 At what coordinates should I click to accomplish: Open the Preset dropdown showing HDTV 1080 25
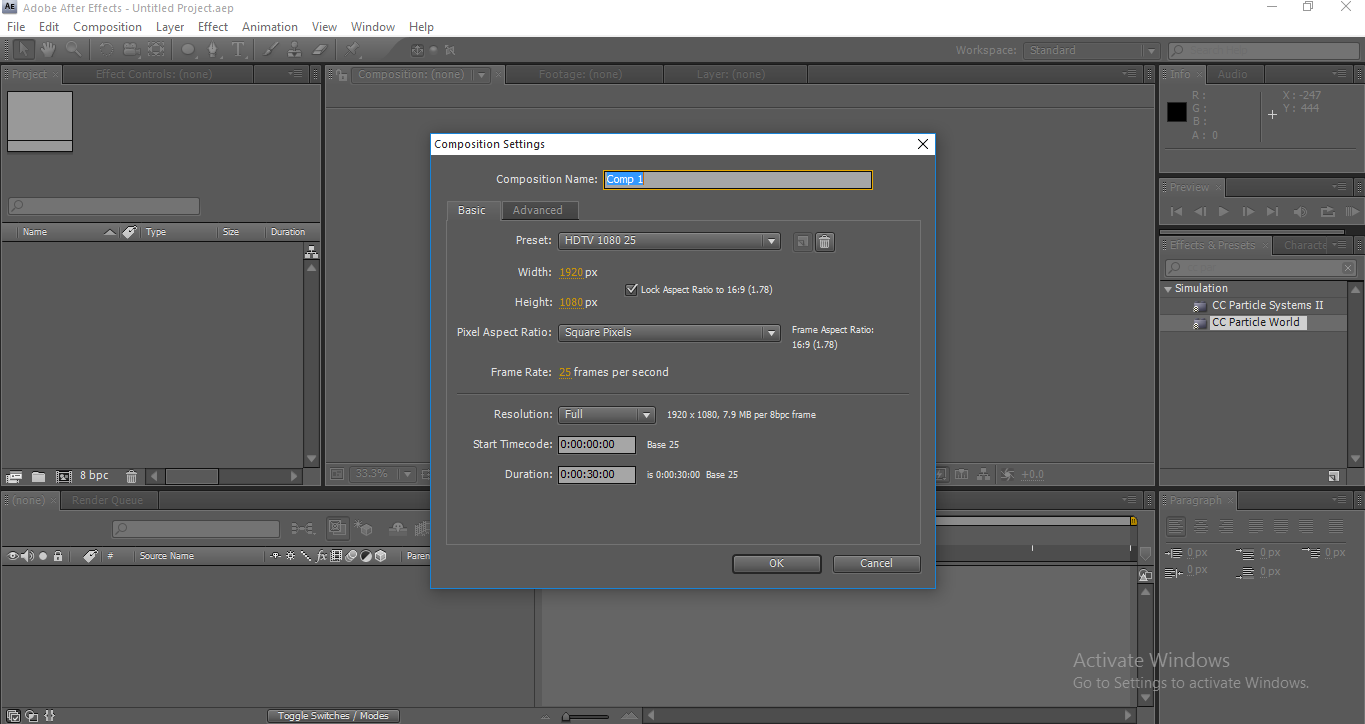point(669,241)
